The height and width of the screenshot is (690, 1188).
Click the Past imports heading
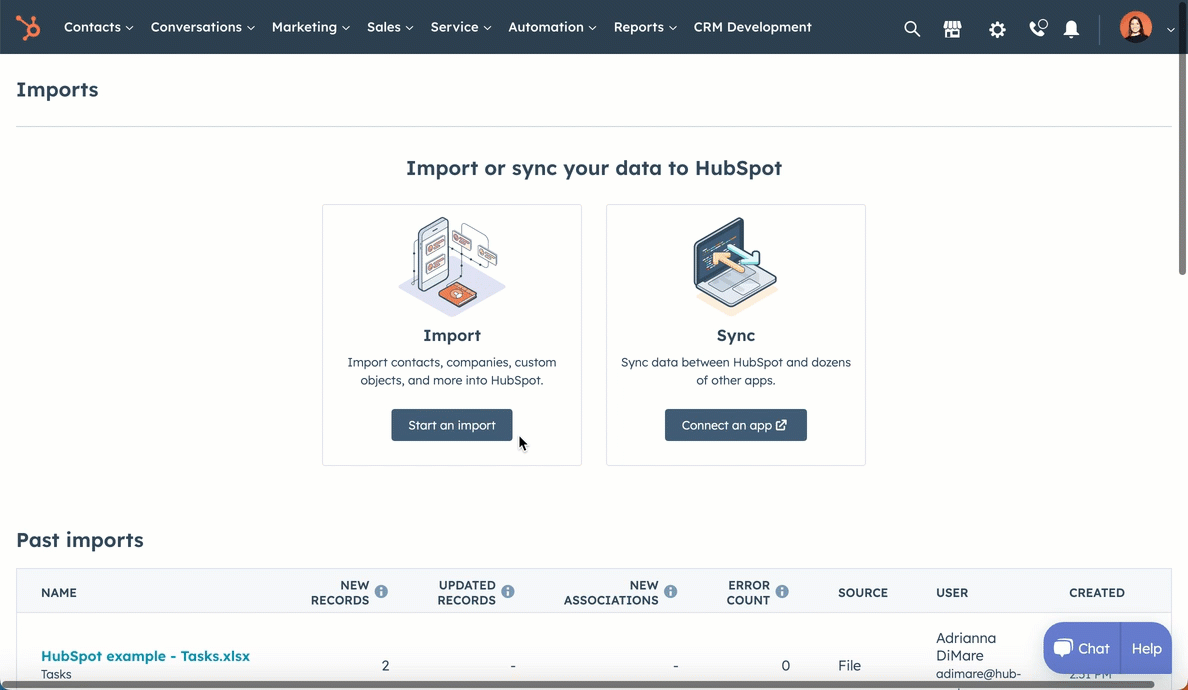click(80, 540)
